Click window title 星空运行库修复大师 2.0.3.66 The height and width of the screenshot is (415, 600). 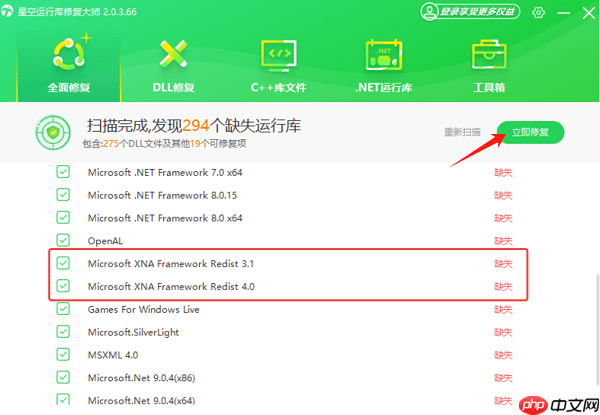click(x=77, y=12)
